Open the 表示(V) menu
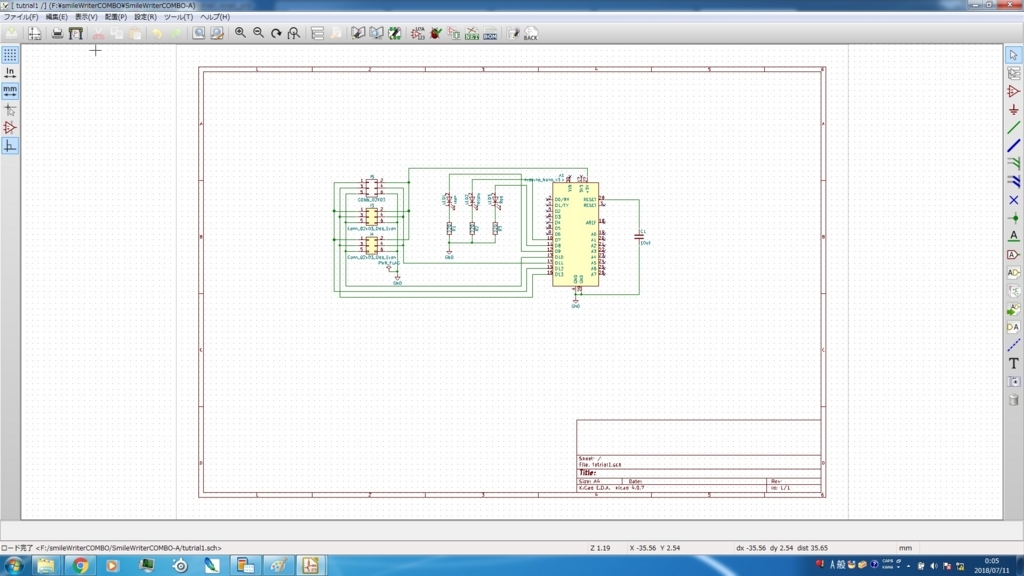Image resolution: width=1024 pixels, height=576 pixels. point(86,17)
